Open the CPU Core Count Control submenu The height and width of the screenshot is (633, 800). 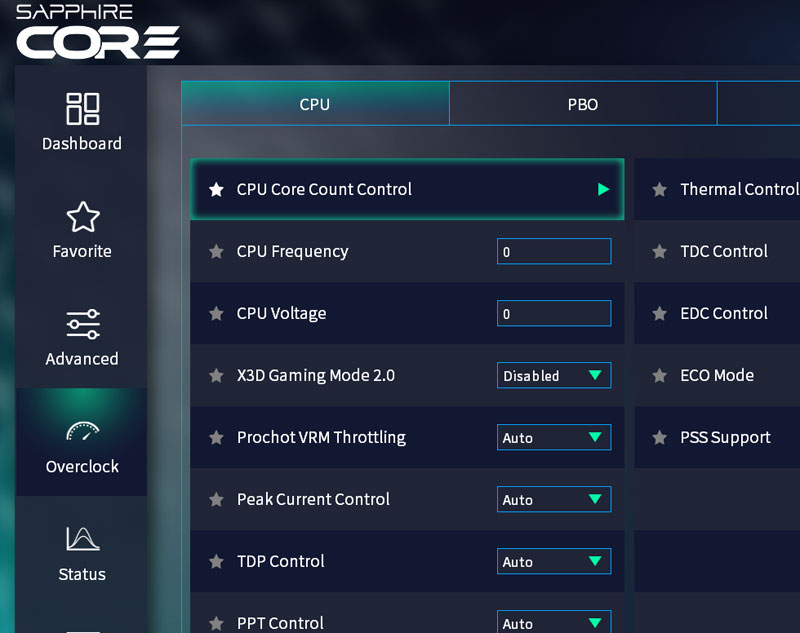click(x=603, y=189)
